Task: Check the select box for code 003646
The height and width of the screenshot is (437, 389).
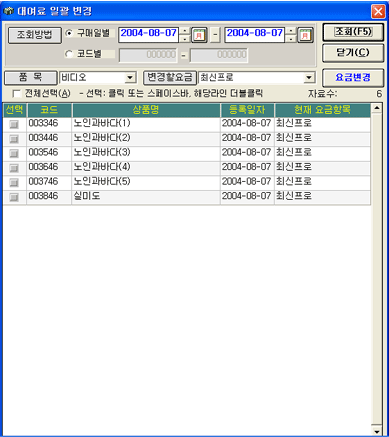Action: coord(14,168)
